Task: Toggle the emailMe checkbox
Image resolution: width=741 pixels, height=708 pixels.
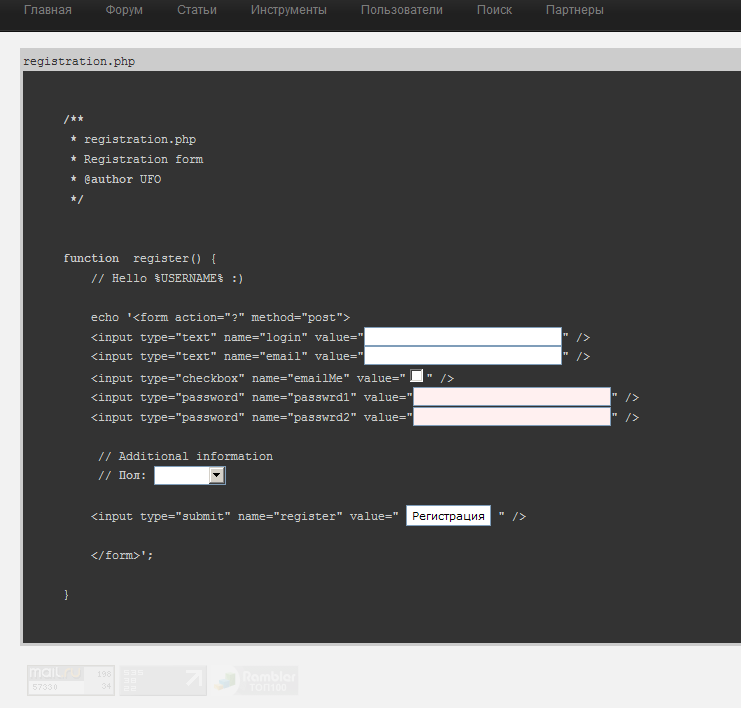Action: (417, 376)
